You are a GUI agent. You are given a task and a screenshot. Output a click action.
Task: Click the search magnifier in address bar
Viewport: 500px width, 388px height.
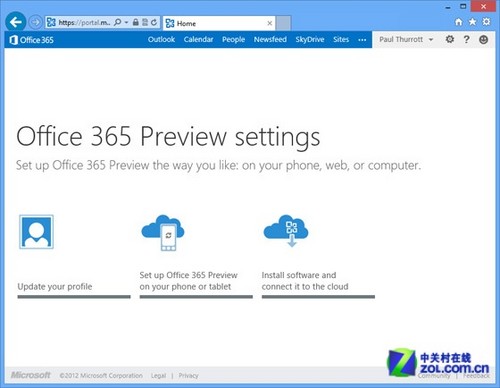point(117,22)
